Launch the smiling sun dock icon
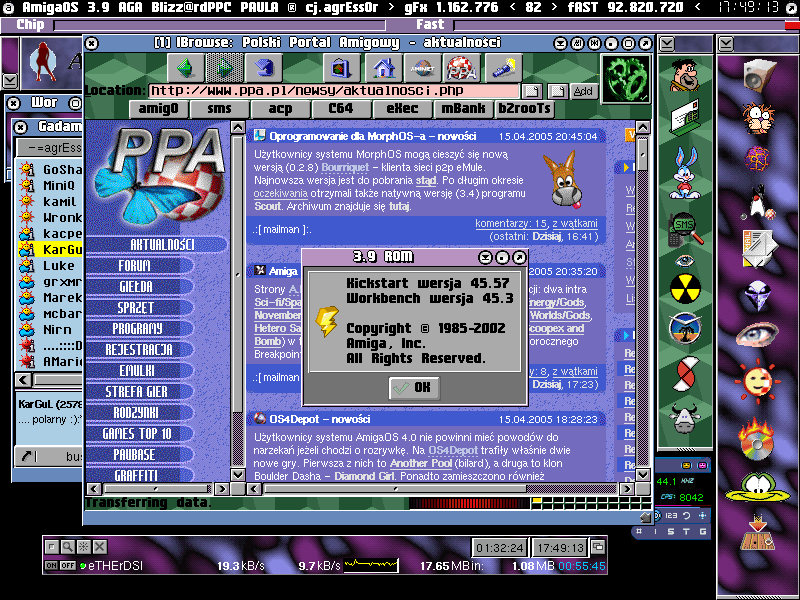 click(758, 381)
